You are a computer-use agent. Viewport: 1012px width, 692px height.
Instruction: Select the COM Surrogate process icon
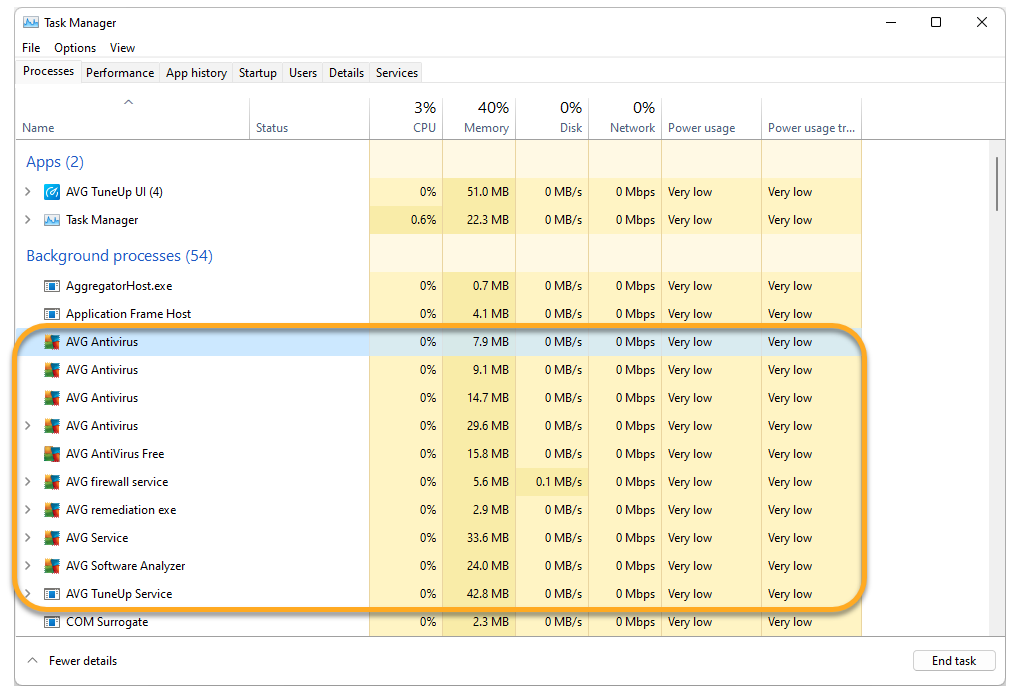[52, 622]
